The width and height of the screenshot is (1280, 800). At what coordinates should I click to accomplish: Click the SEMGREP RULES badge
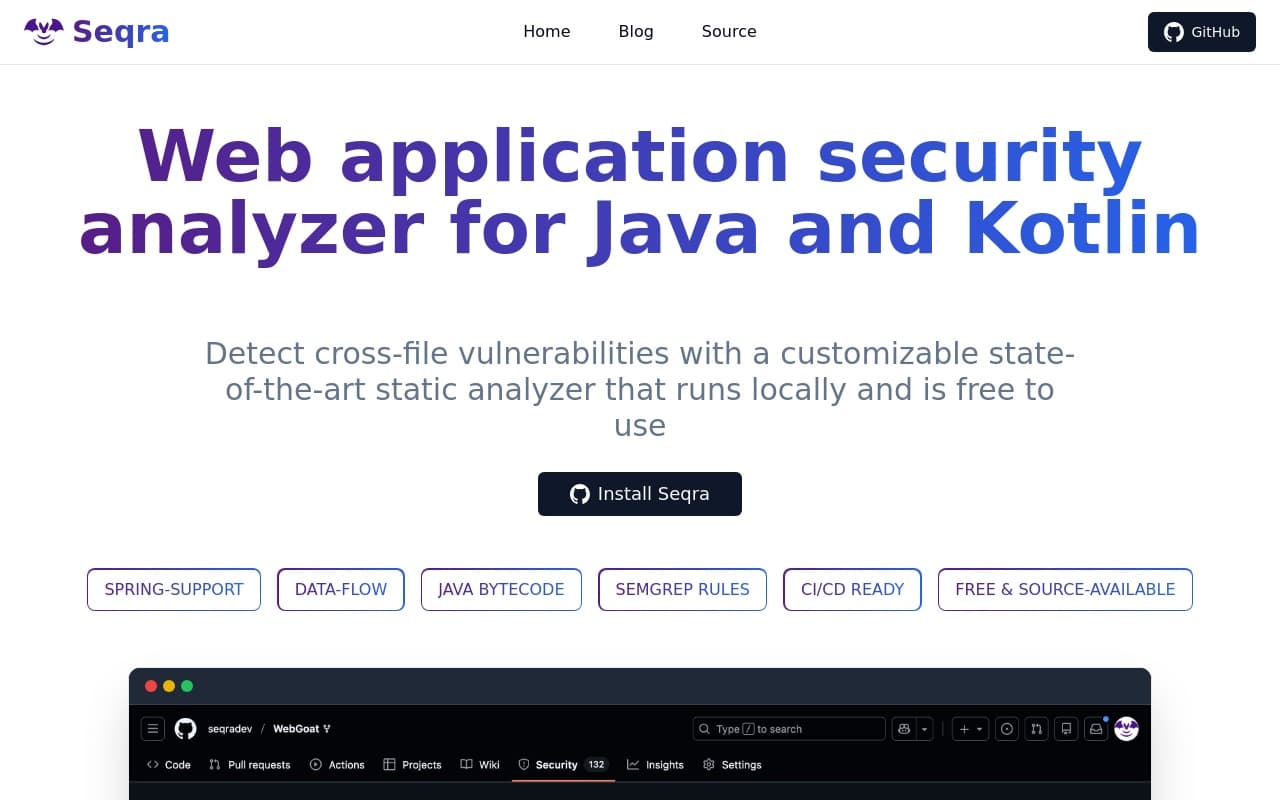click(x=682, y=589)
